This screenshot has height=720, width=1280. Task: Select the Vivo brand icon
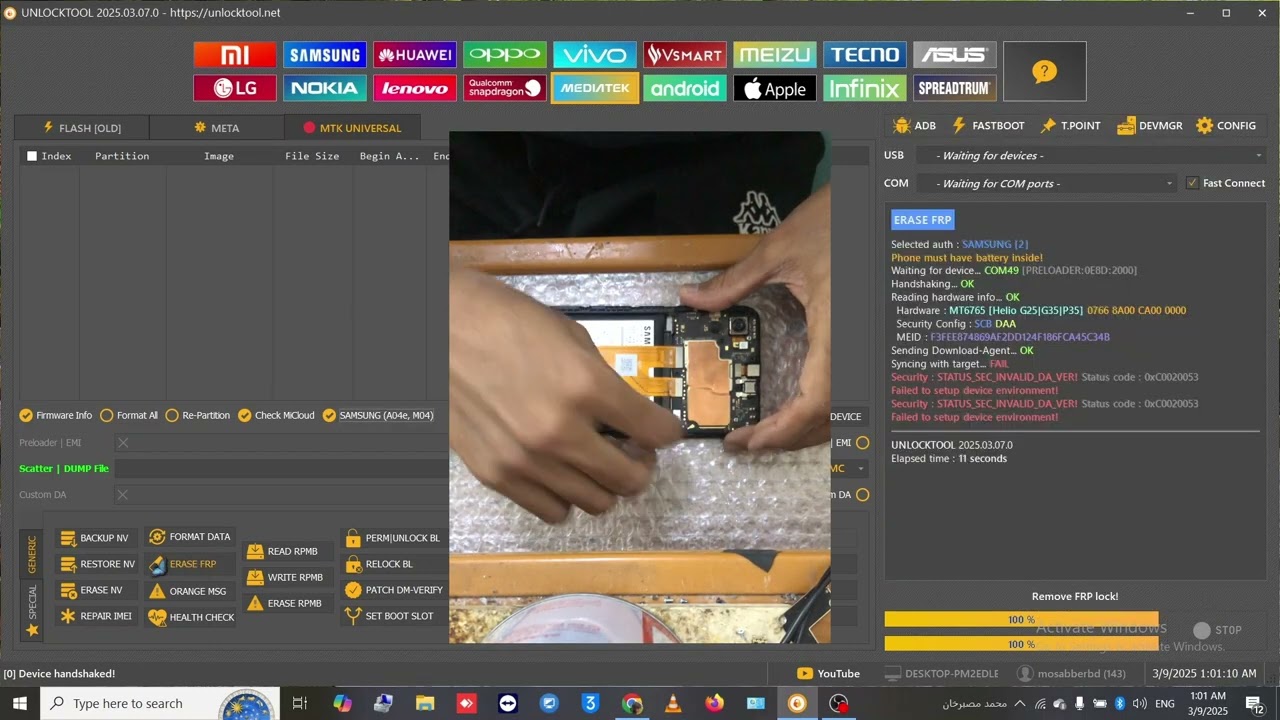tap(595, 55)
